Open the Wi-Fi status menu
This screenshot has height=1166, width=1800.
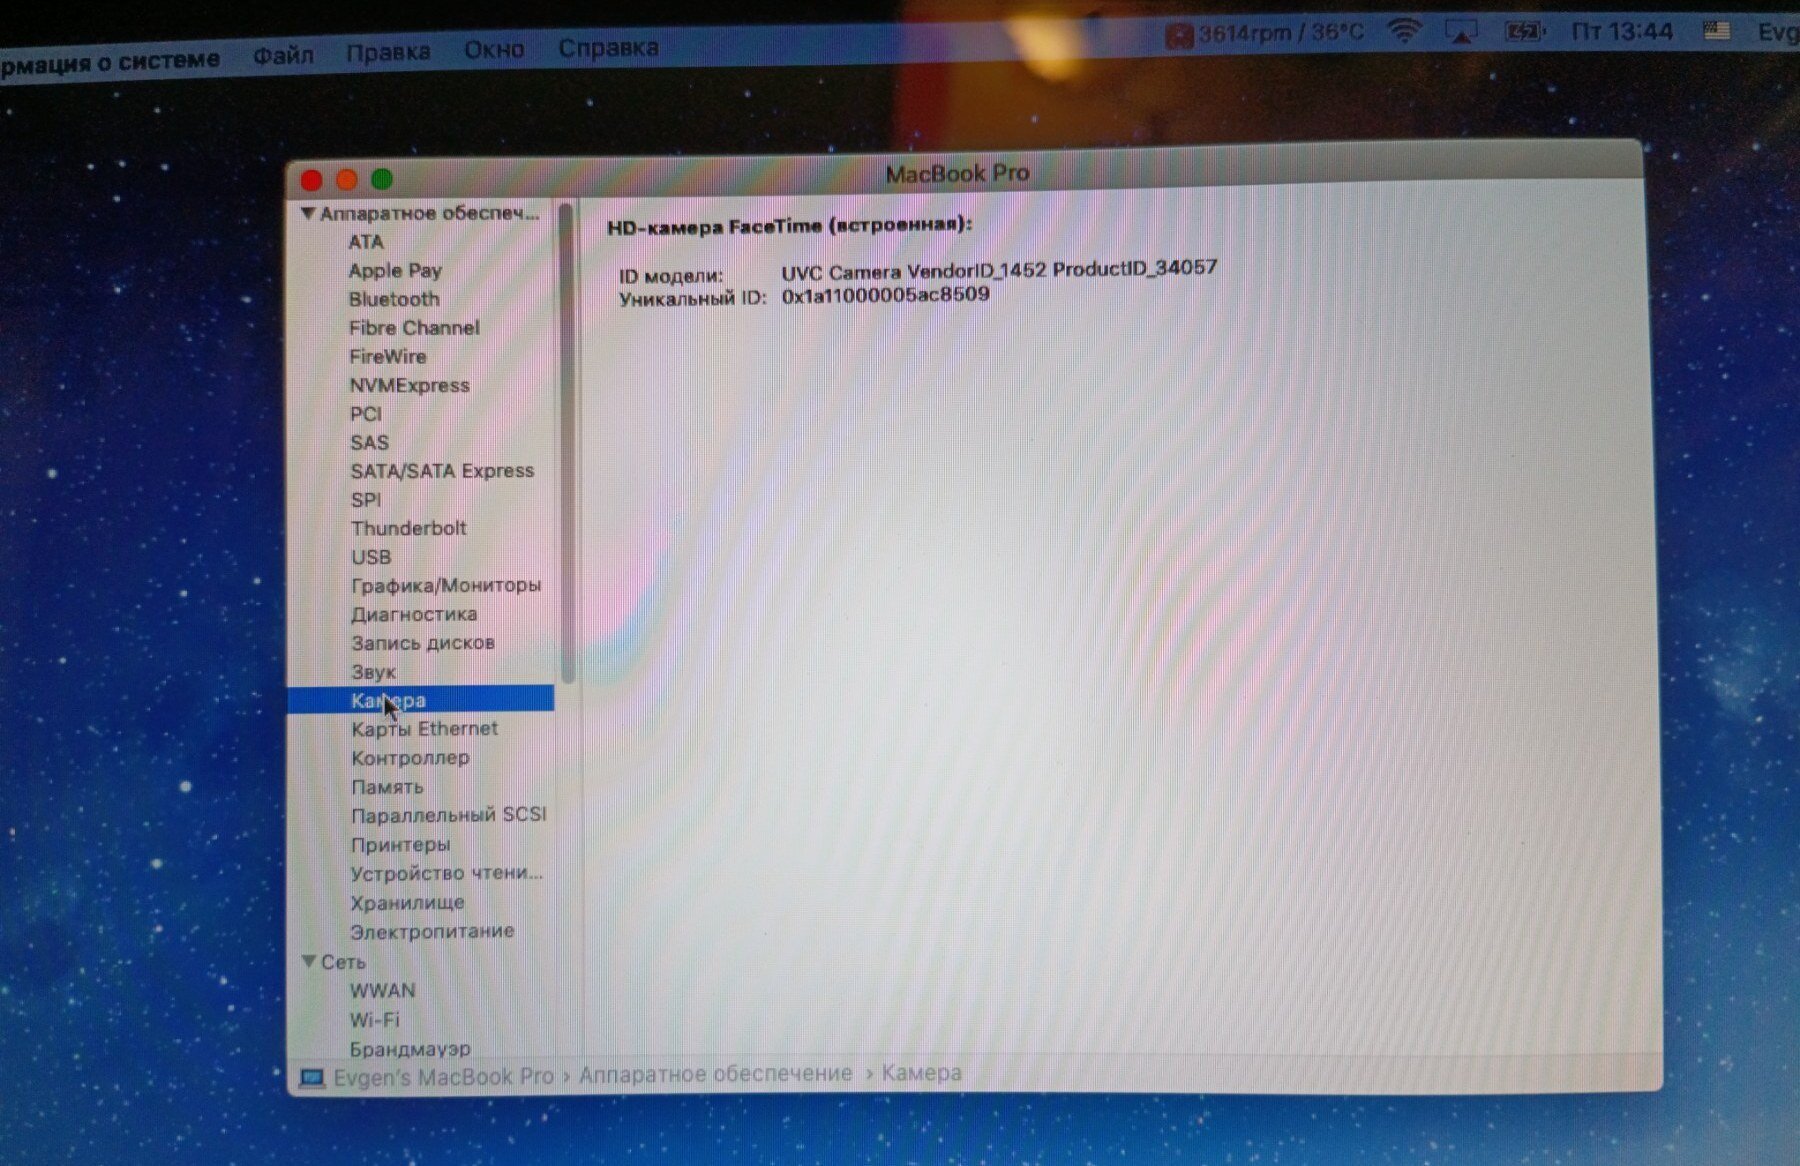coord(1405,32)
